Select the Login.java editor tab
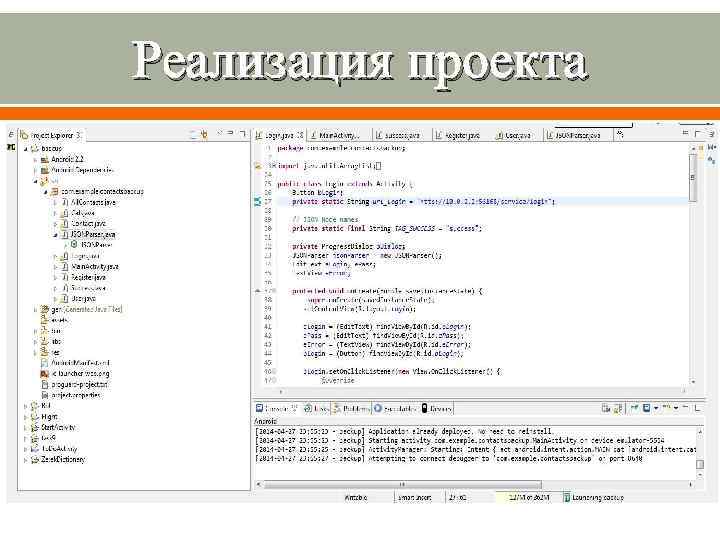Screen dimensions: 720x540 280,135
